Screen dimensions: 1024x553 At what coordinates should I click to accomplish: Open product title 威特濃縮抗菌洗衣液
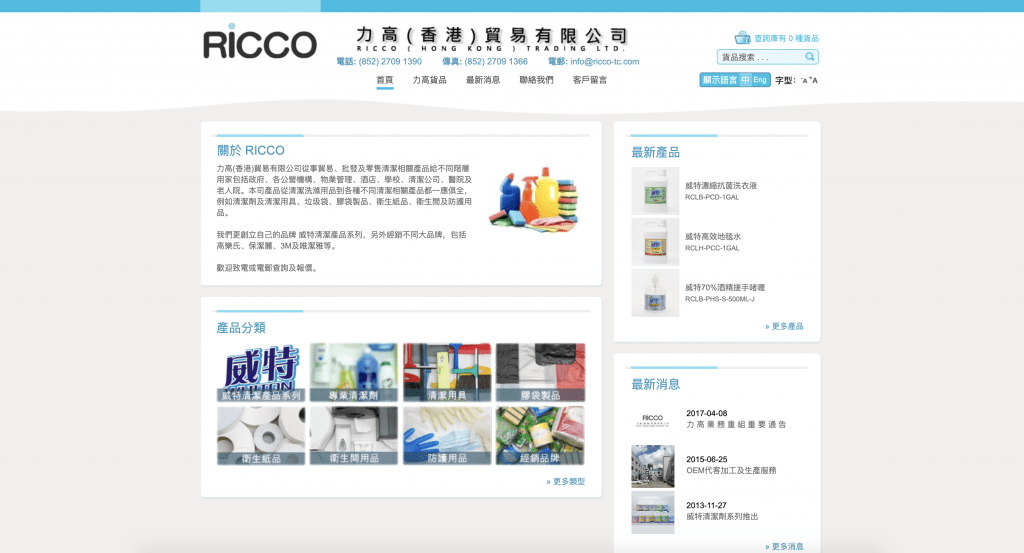720,185
